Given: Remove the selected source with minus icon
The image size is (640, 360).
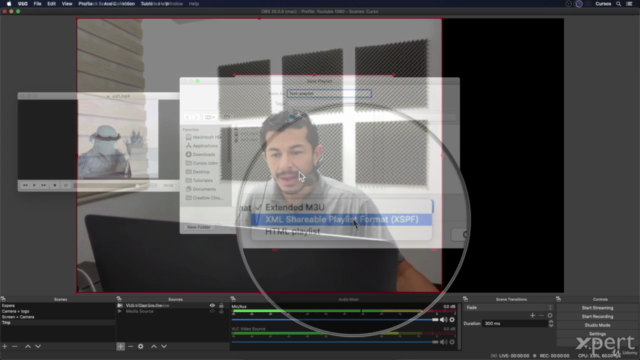Looking at the screenshot, I should 131,346.
